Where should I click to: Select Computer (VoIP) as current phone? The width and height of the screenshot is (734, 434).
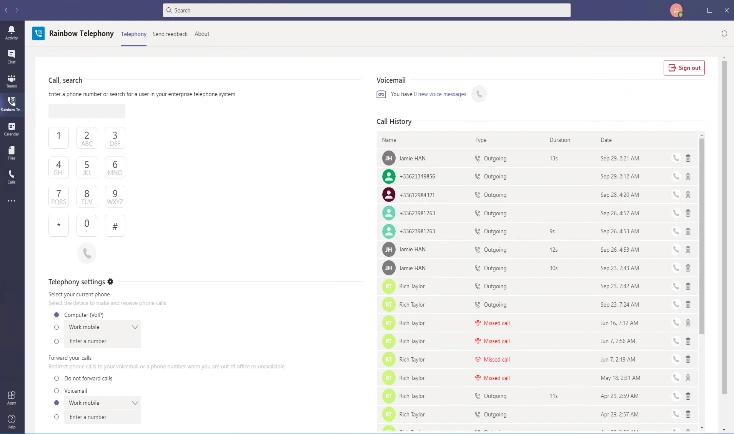coord(57,315)
